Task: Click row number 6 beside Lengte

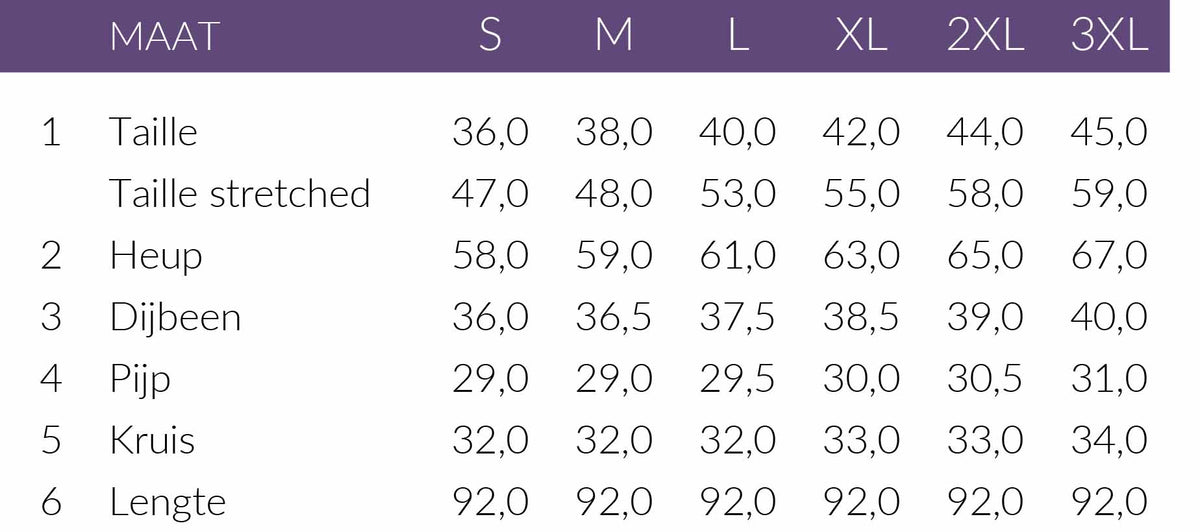Action: [x=51, y=502]
